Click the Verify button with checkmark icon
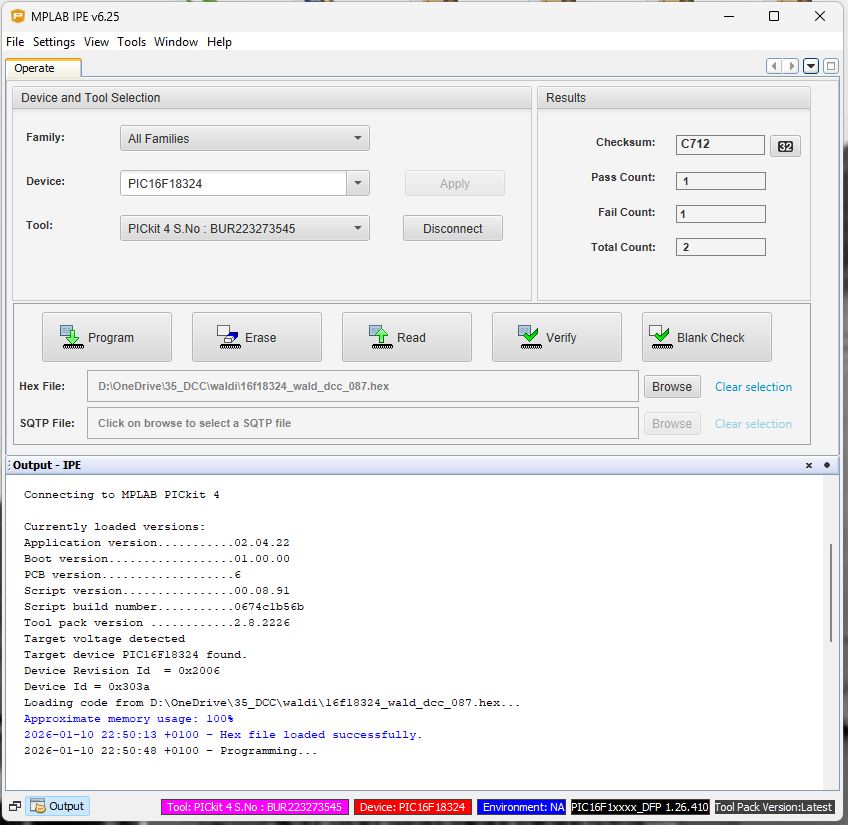The width and height of the screenshot is (848, 825). [x=557, y=337]
